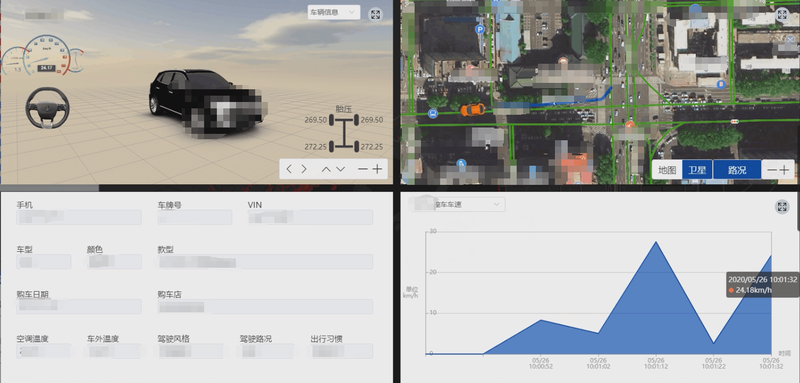Open the 车辆信息 dropdown
The width and height of the screenshot is (800, 383).
tap(334, 12)
